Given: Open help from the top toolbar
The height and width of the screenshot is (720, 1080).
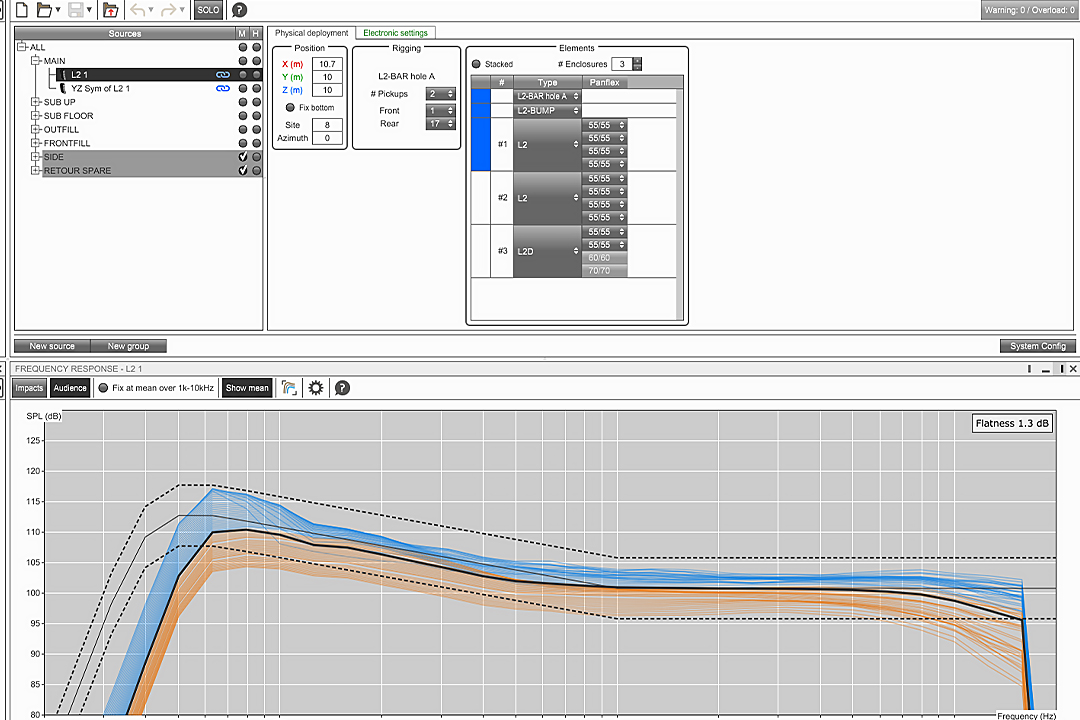Looking at the screenshot, I should (x=239, y=10).
